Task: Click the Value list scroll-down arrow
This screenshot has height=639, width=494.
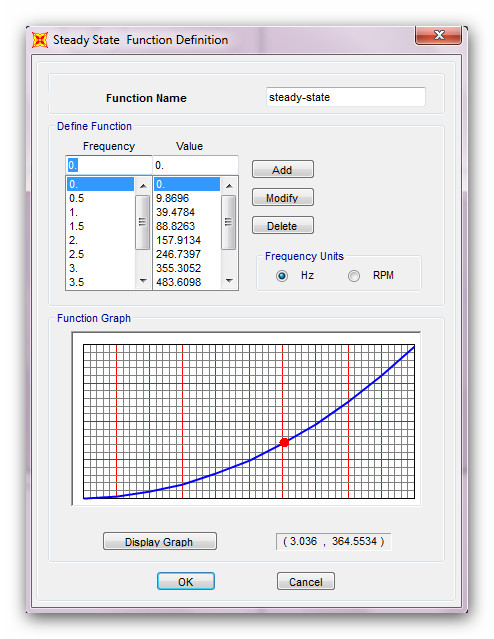Action: 229,280
